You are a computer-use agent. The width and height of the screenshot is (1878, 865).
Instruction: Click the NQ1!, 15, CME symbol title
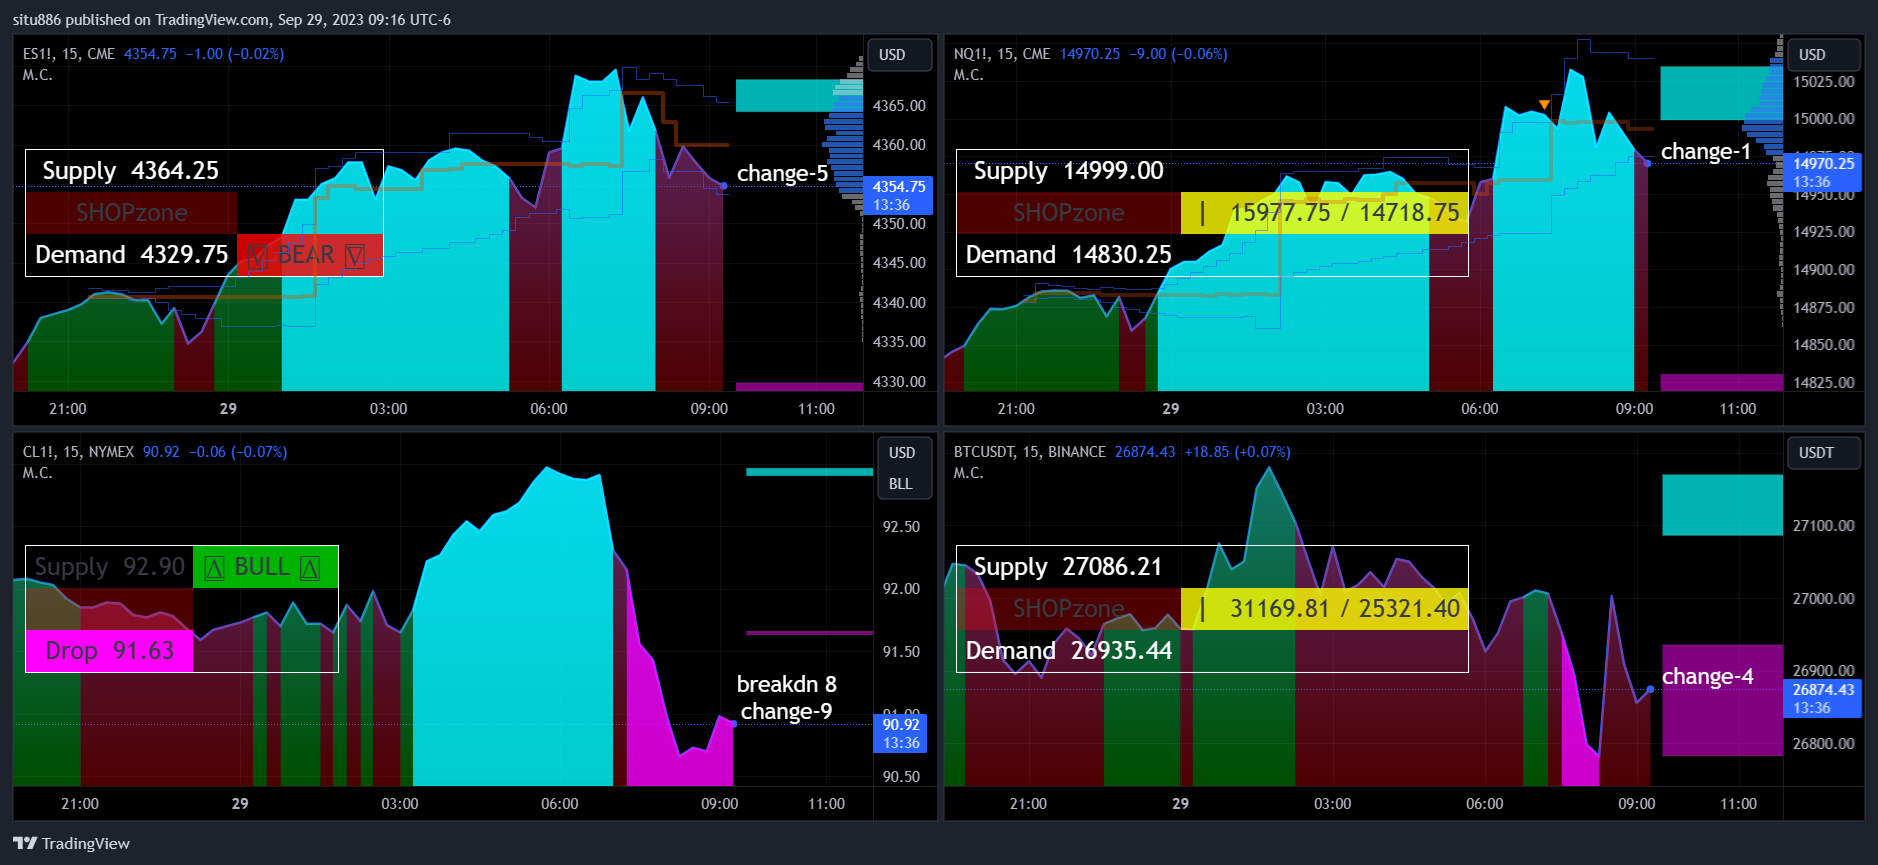1002,54
